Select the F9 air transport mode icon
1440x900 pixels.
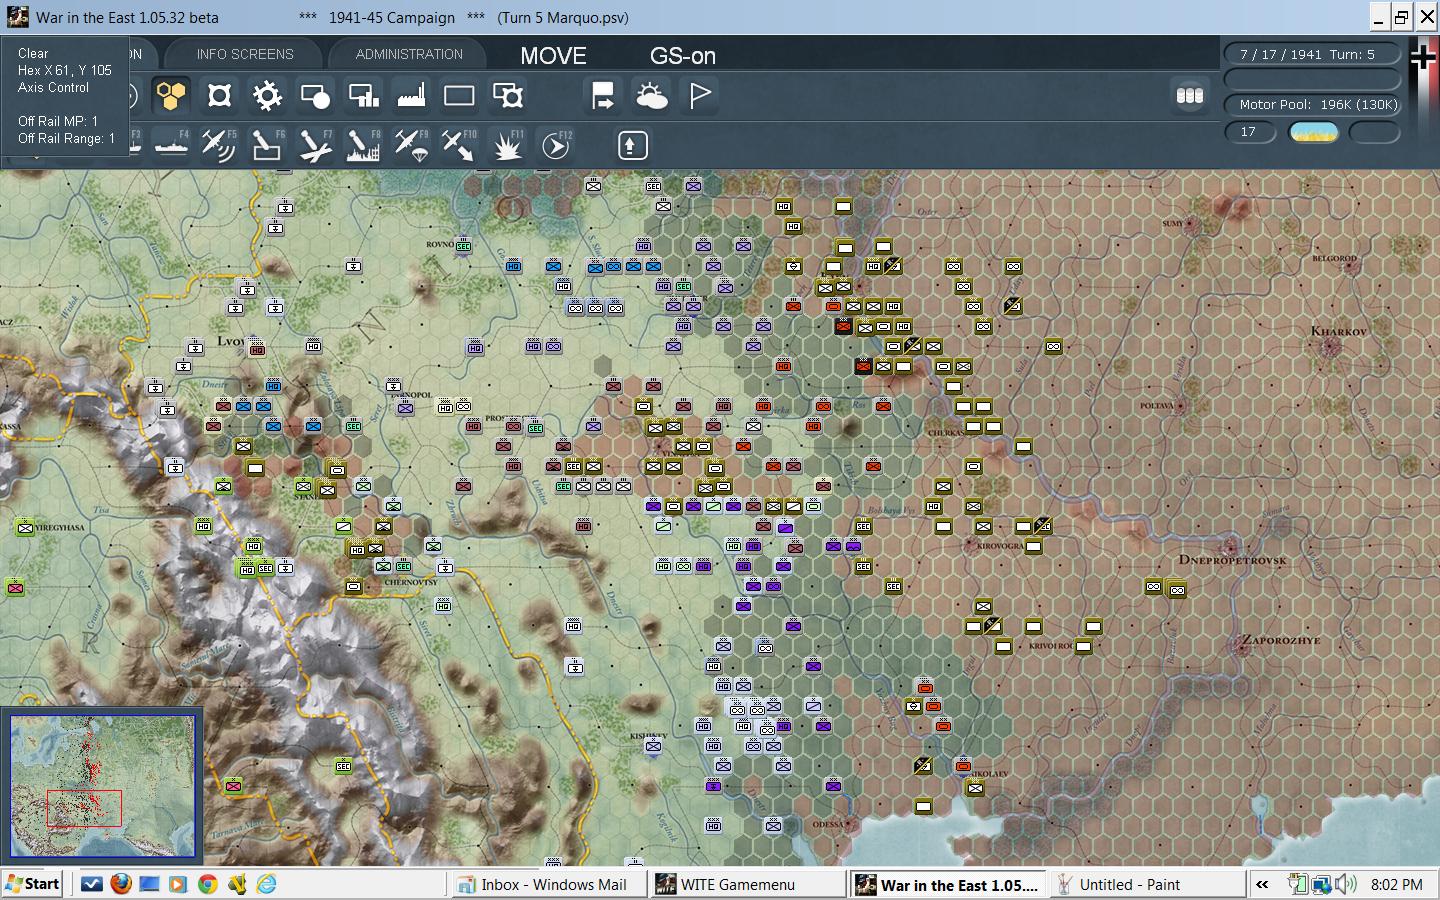pos(411,146)
